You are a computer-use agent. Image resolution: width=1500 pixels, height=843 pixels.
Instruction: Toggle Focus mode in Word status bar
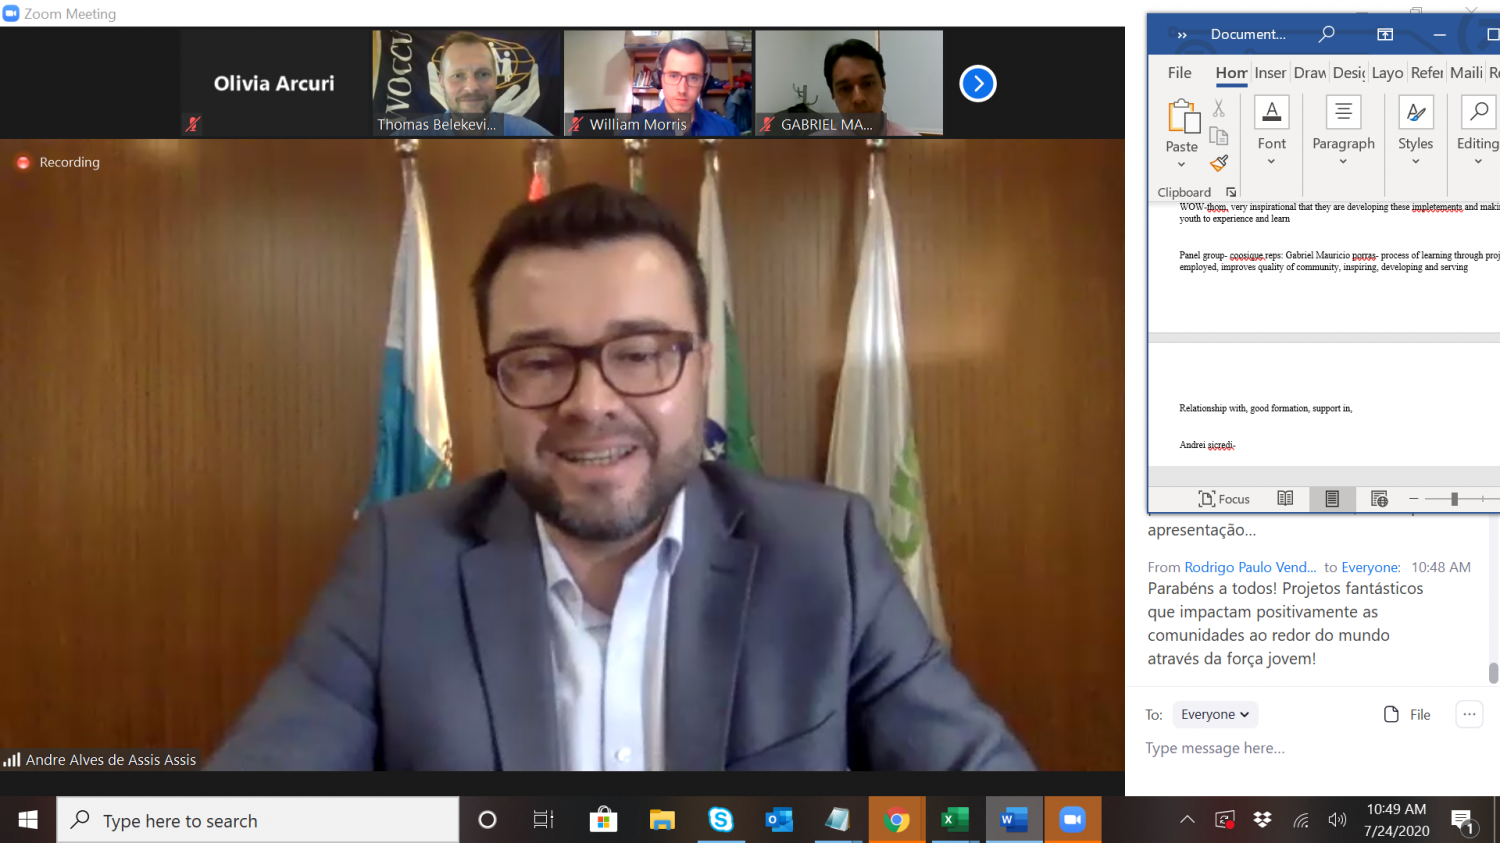[1224, 499]
